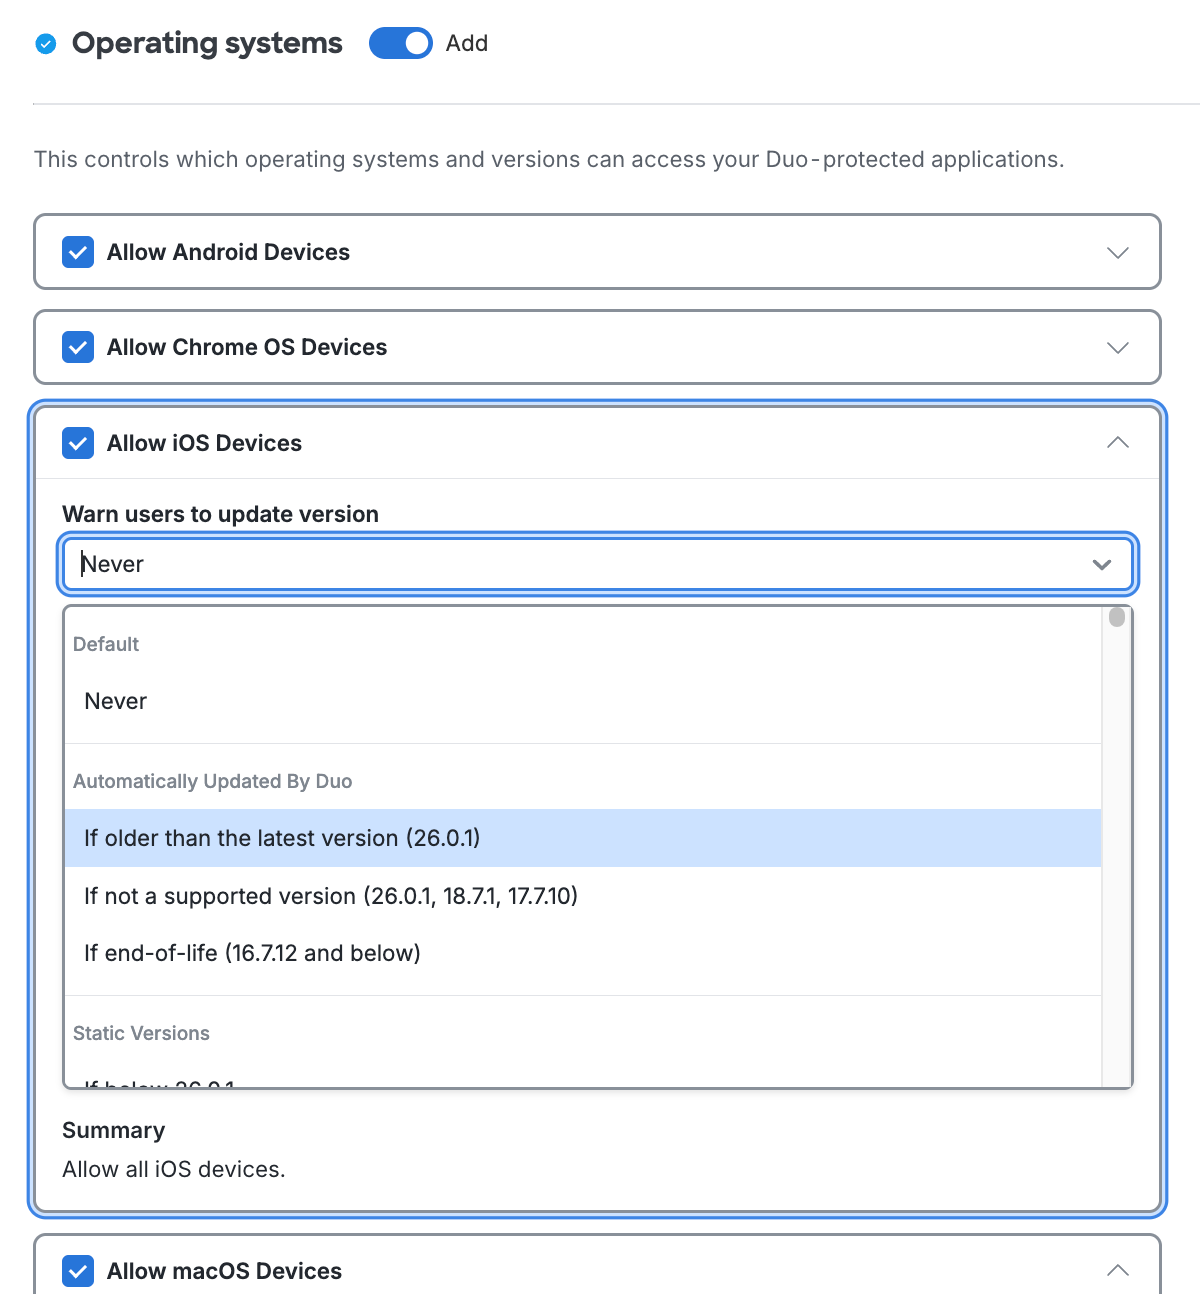Expand the Allow Chrome OS Devices section

click(1117, 348)
